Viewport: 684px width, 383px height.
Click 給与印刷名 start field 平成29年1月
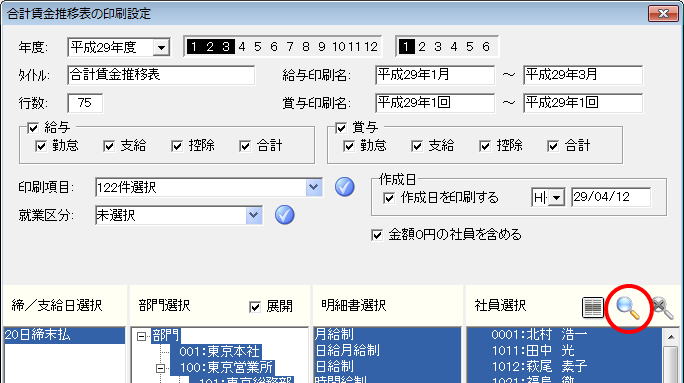(x=434, y=75)
